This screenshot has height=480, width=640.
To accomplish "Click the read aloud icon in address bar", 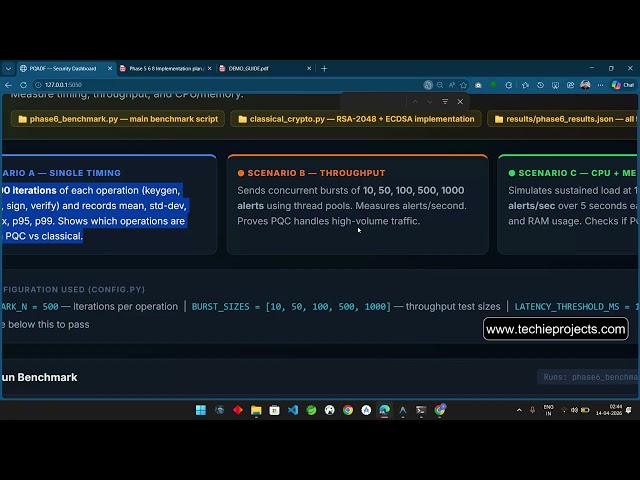I will point(452,85).
